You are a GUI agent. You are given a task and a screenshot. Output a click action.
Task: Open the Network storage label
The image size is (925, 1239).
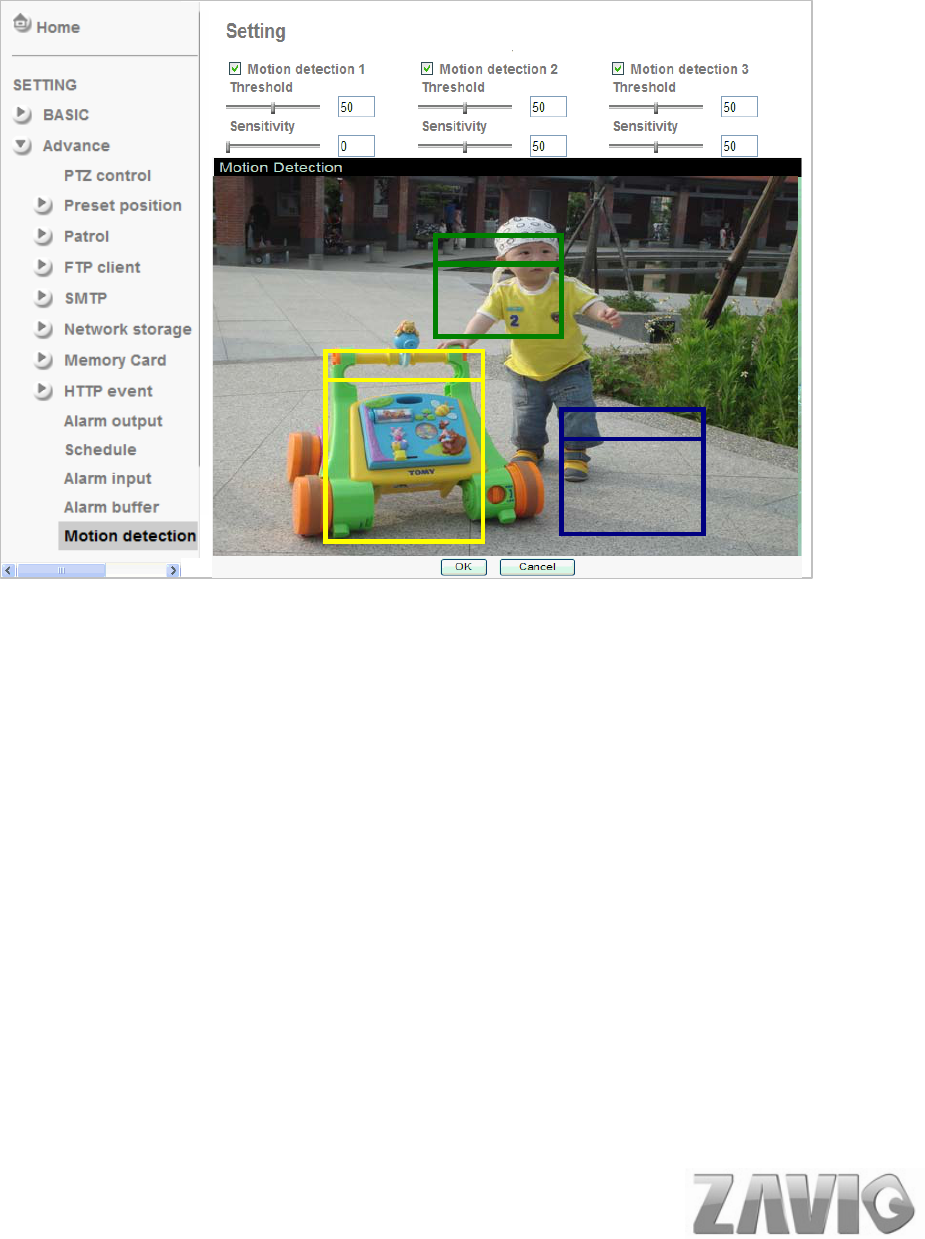pyautogui.click(x=127, y=329)
